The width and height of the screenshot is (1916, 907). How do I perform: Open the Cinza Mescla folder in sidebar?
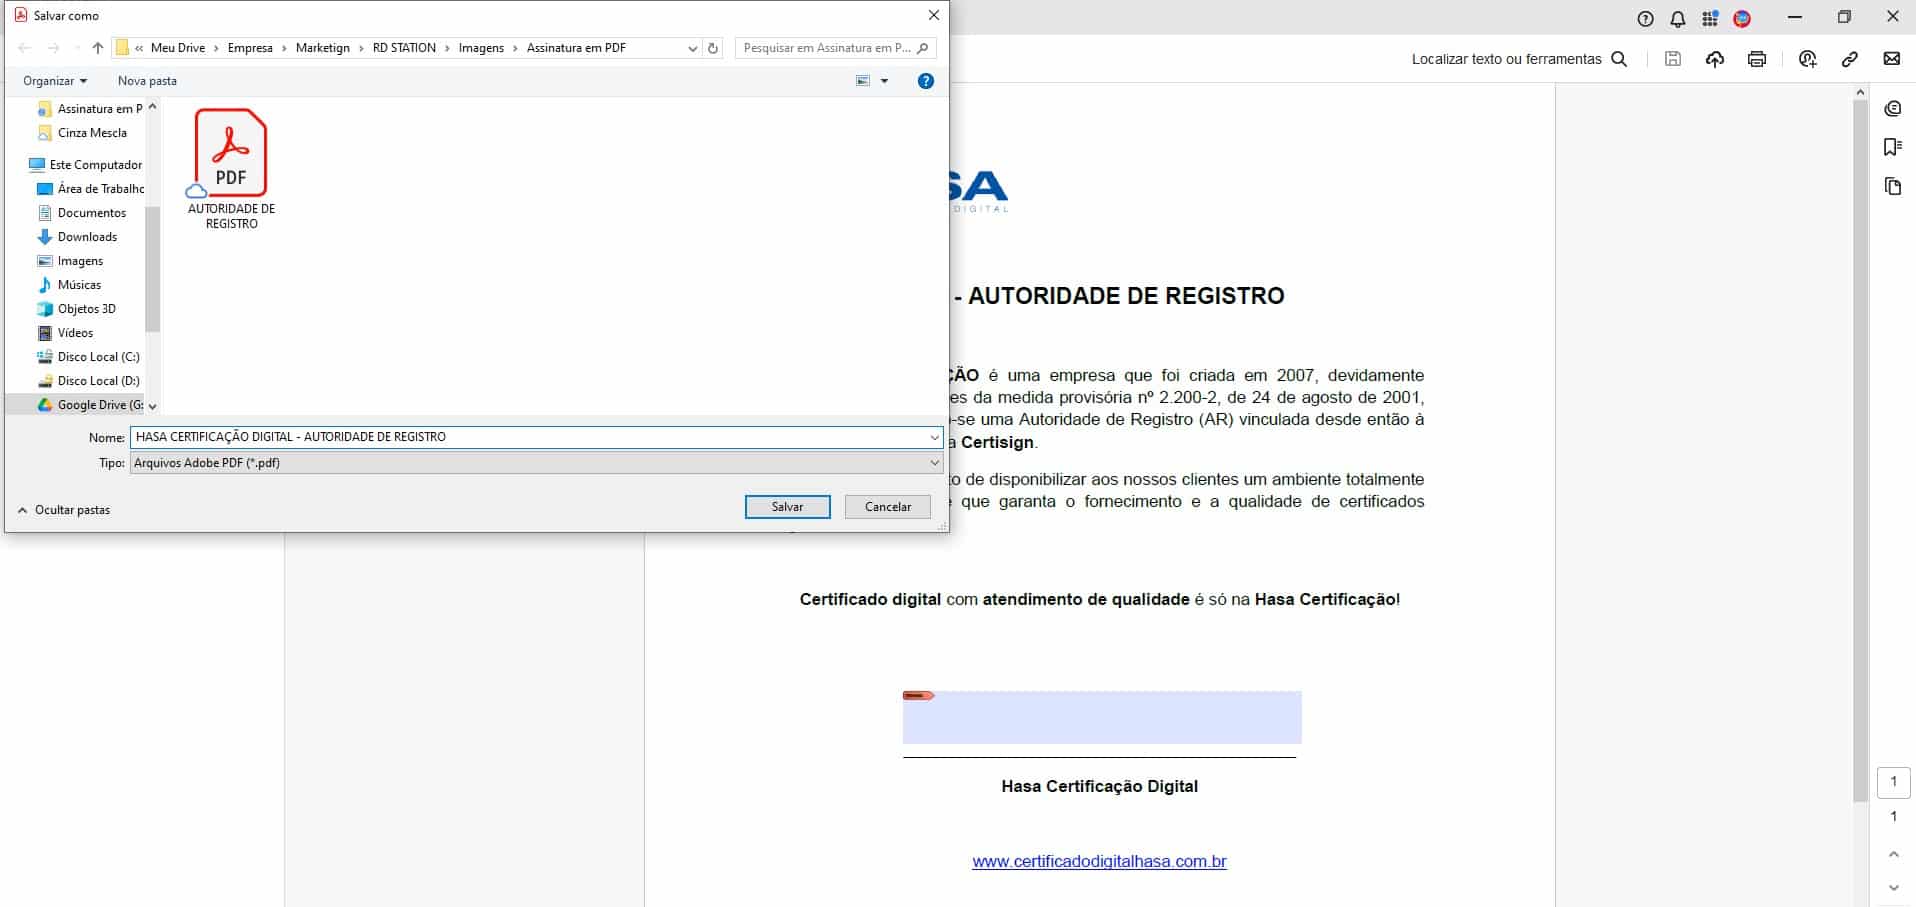pyautogui.click(x=82, y=133)
